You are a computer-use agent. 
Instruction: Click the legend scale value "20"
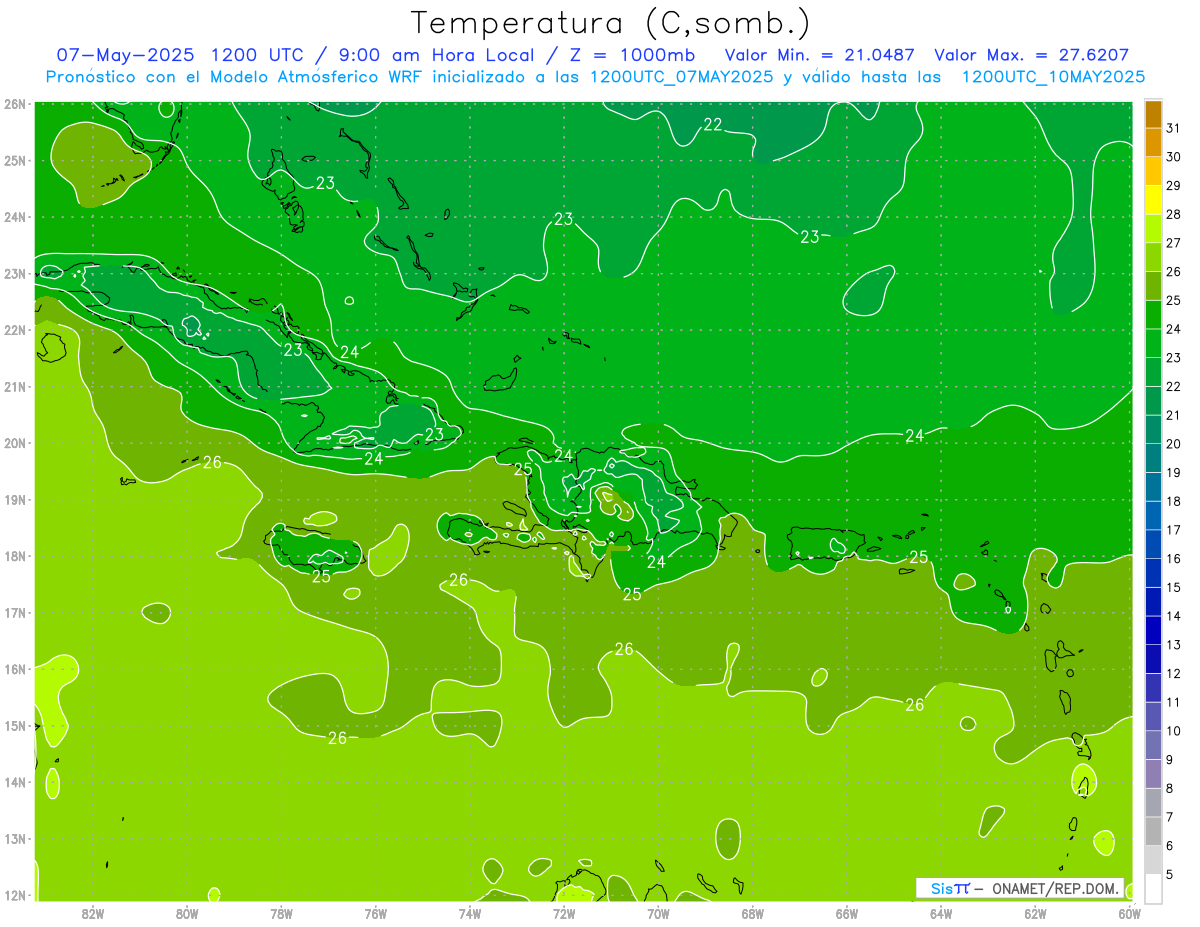click(1173, 444)
